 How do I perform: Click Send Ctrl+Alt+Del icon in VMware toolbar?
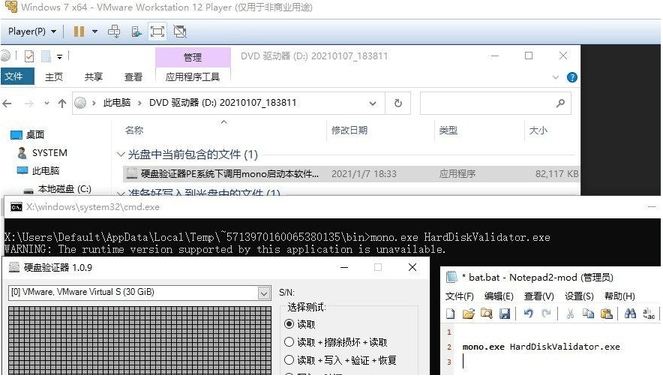[114, 32]
